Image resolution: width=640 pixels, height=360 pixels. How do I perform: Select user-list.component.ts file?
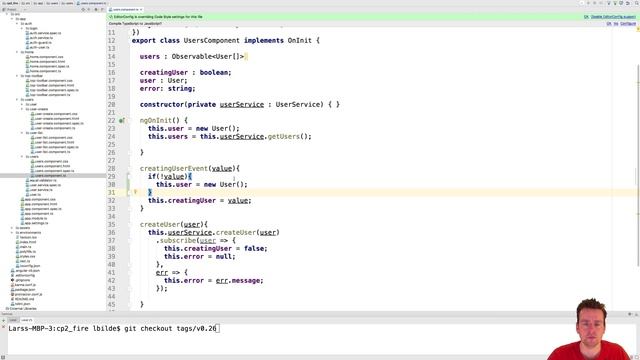[x=52, y=152]
